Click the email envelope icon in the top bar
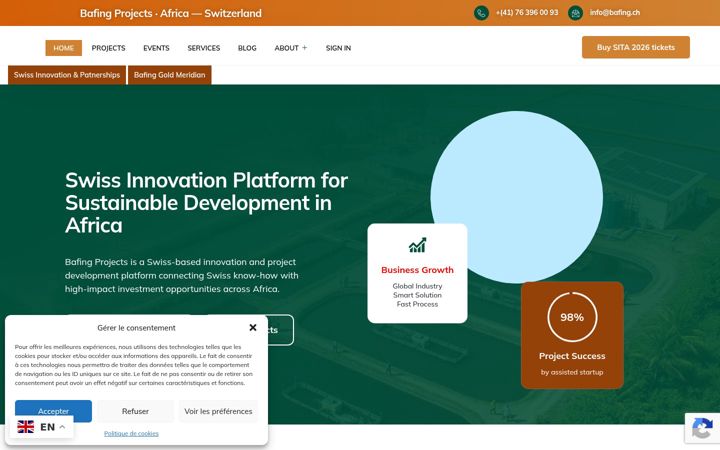Image resolution: width=720 pixels, height=450 pixels. 575,13
